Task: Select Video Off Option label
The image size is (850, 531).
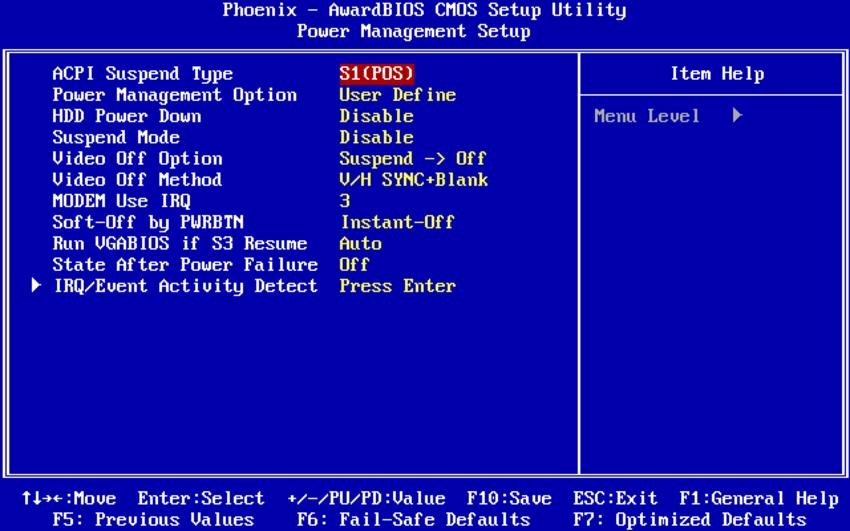Action: pos(137,159)
